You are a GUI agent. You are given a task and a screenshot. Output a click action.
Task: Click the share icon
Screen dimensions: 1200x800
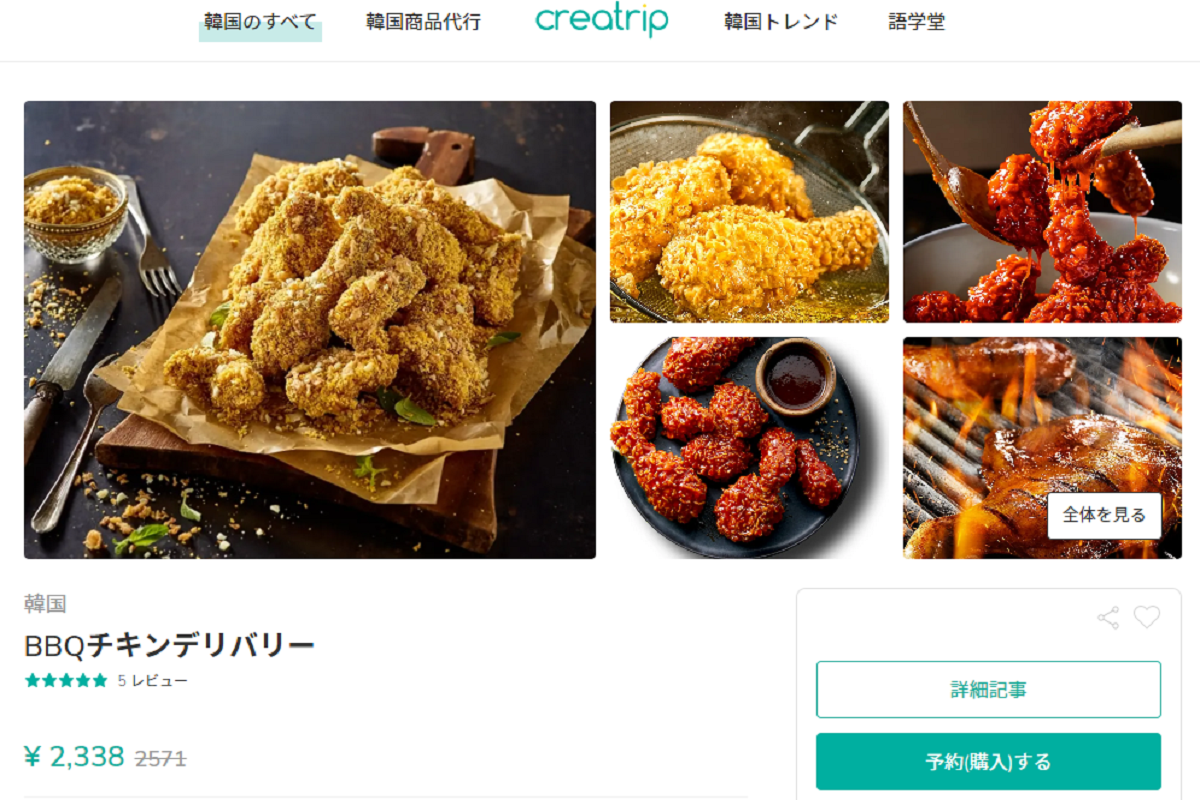pyautogui.click(x=1108, y=617)
